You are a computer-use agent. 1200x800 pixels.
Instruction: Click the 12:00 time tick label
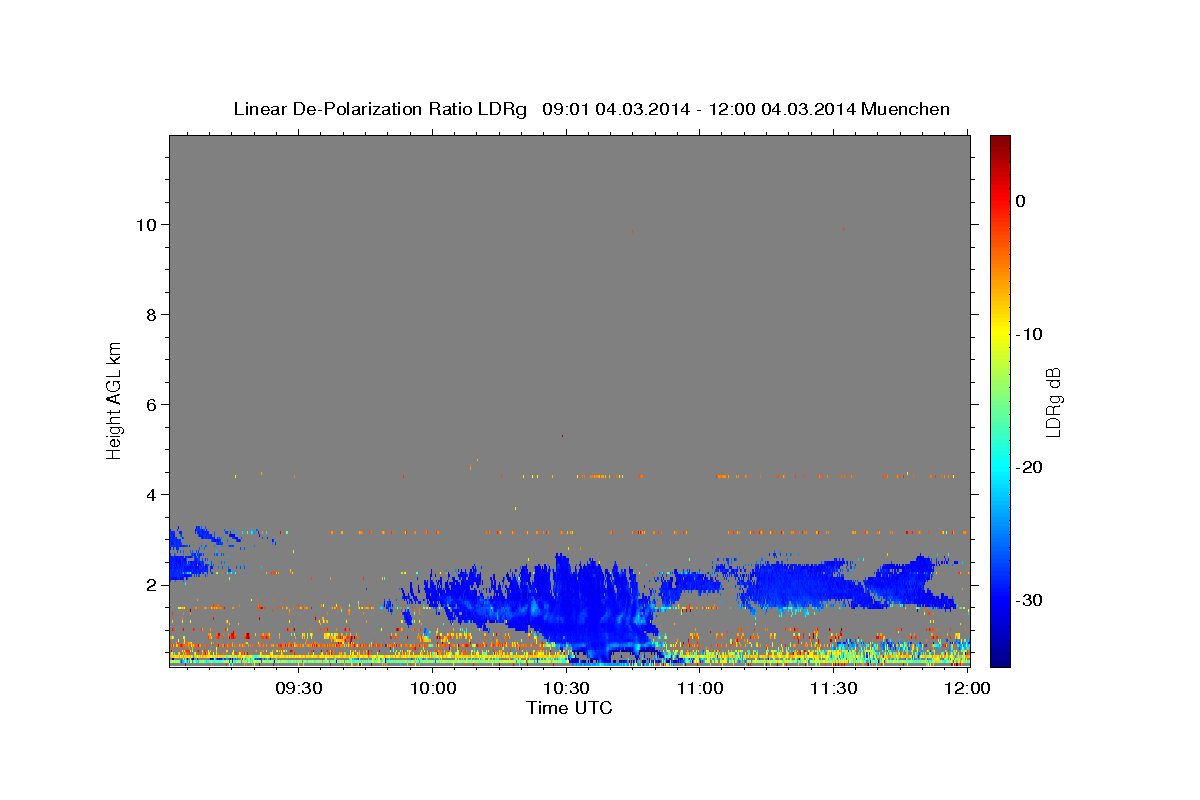pos(966,688)
